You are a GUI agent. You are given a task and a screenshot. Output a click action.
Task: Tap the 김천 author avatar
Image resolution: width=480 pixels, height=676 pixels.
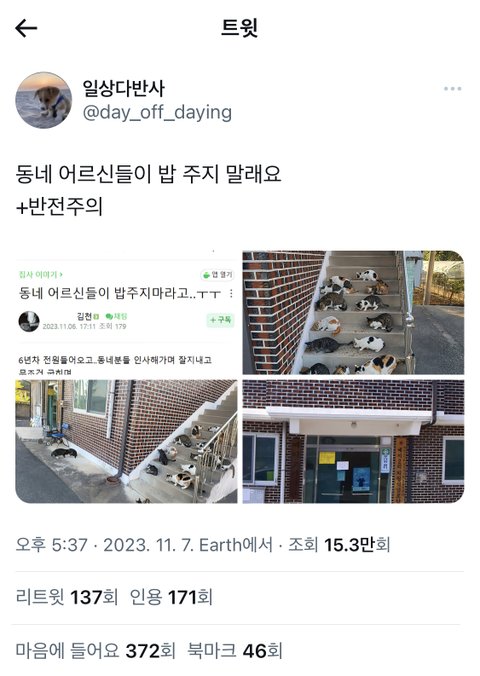pyautogui.click(x=29, y=321)
